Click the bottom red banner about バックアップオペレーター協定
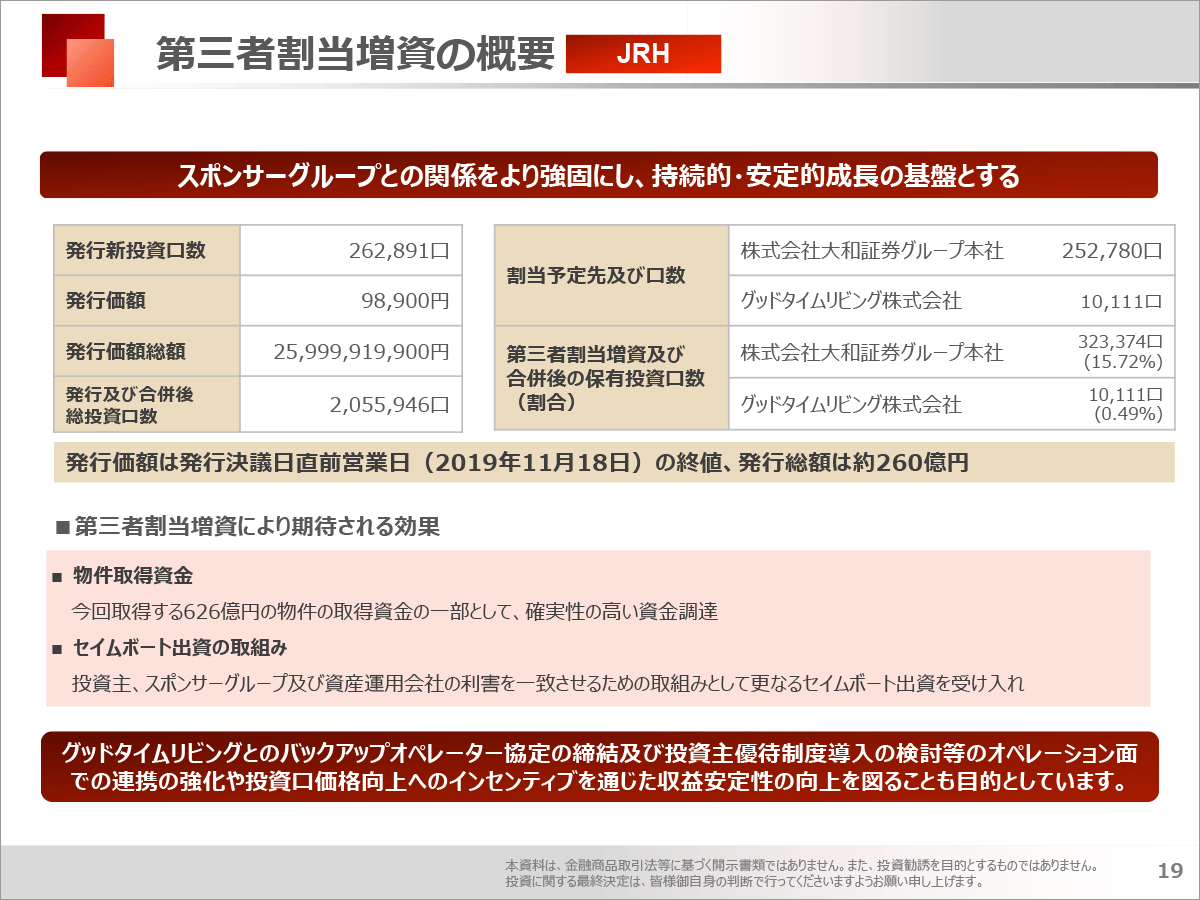 pyautogui.click(x=599, y=766)
